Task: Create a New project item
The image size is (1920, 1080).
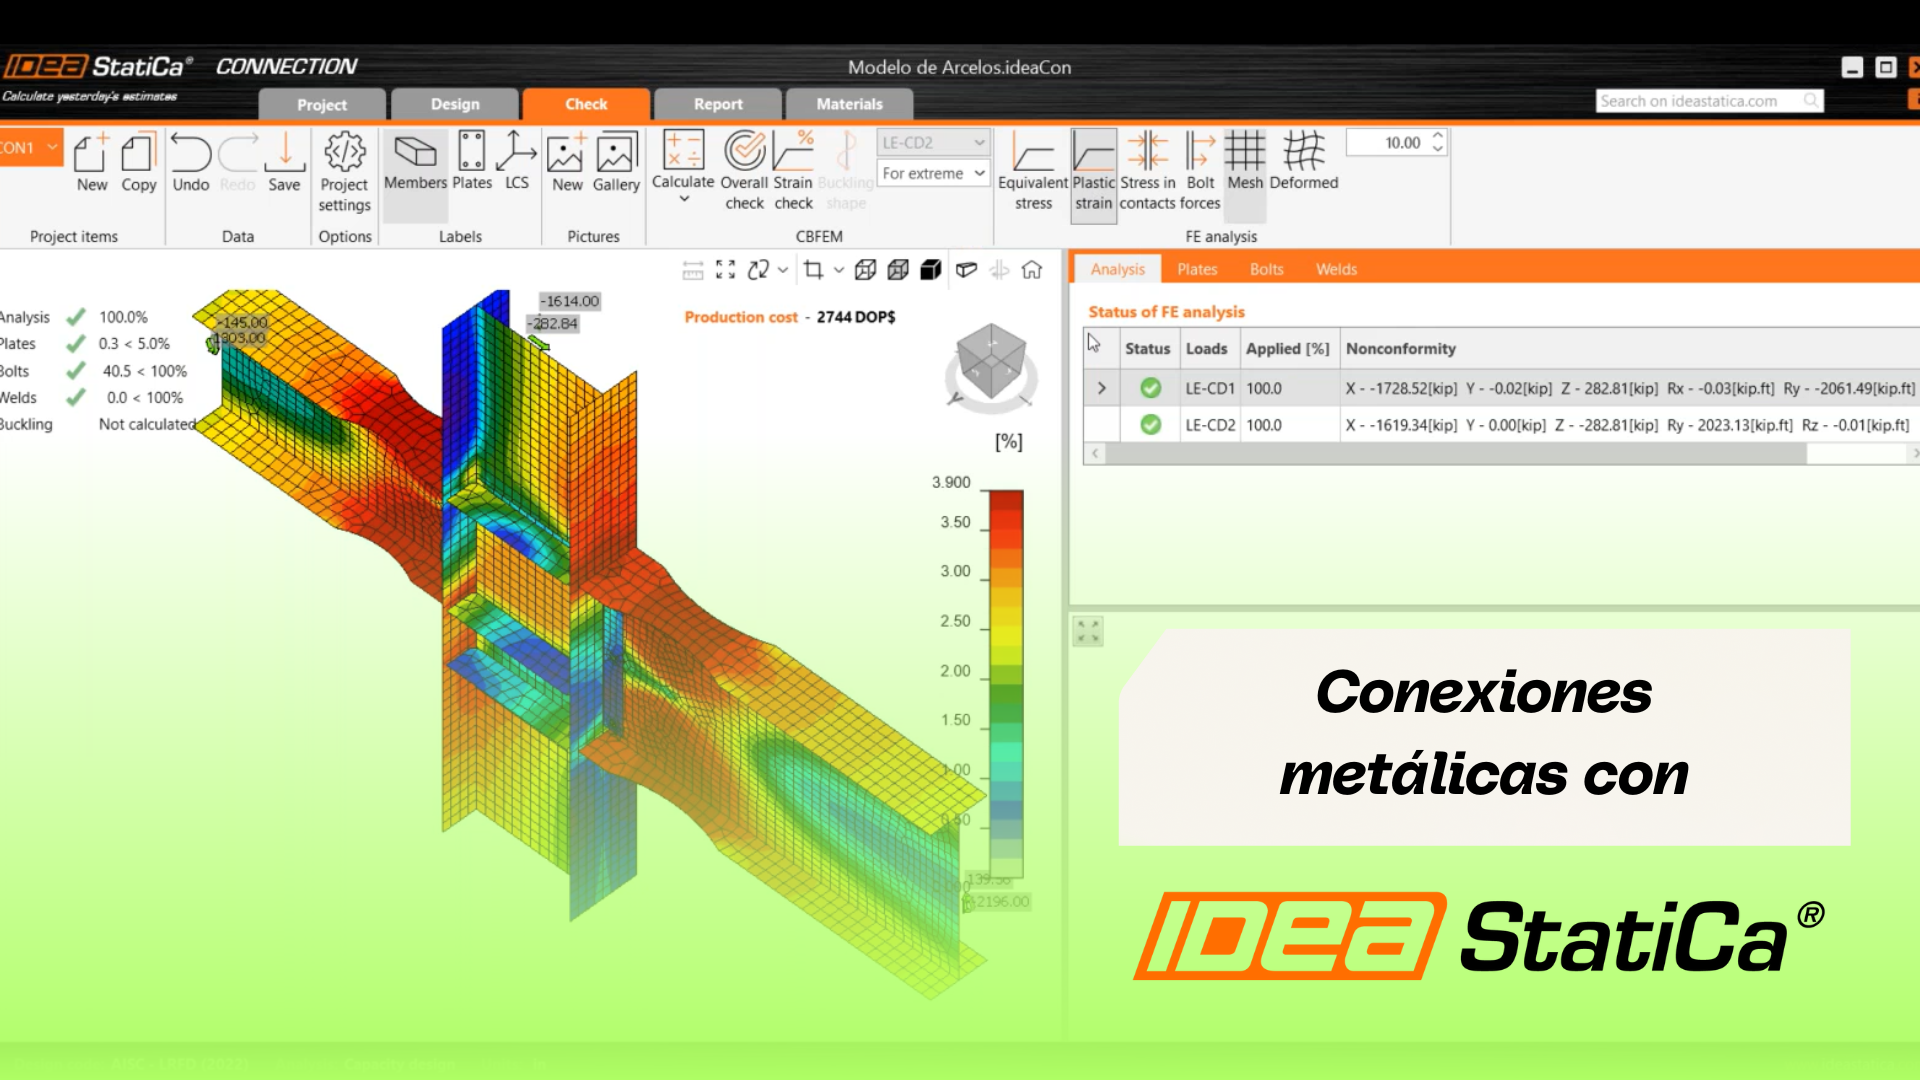Action: tap(91, 162)
